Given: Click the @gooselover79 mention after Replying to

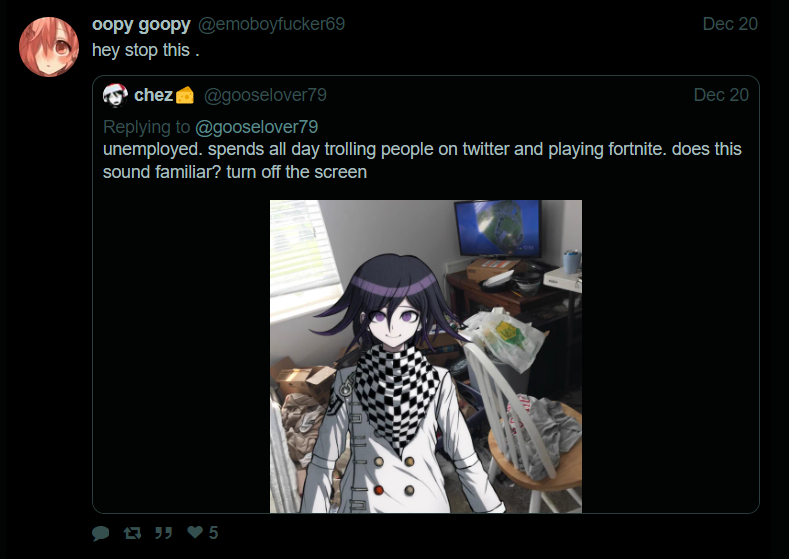Looking at the screenshot, I should [x=257, y=127].
